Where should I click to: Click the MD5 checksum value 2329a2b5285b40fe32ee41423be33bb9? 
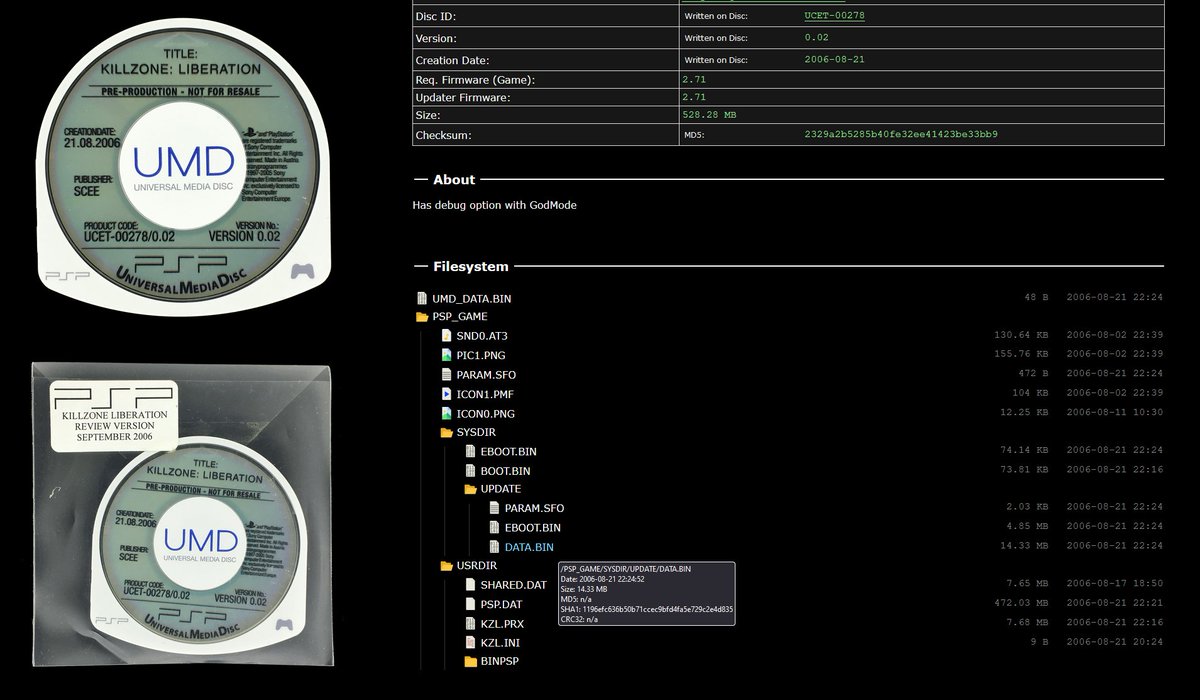(901, 134)
